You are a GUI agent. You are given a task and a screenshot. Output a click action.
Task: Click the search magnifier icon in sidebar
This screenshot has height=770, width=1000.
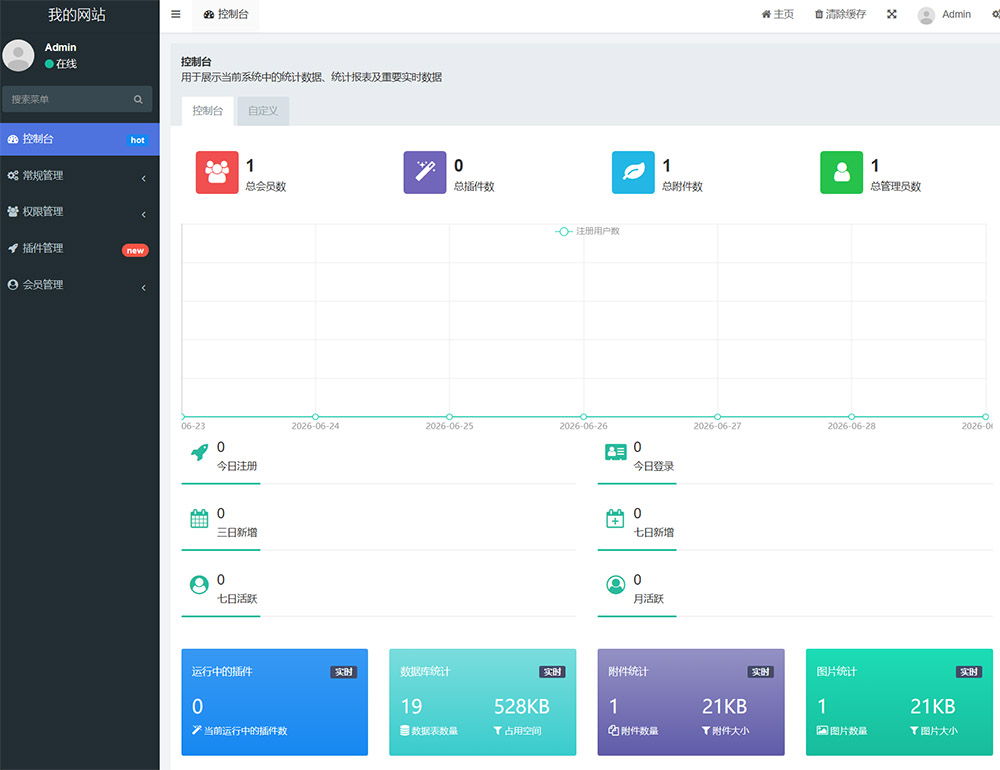pos(138,100)
